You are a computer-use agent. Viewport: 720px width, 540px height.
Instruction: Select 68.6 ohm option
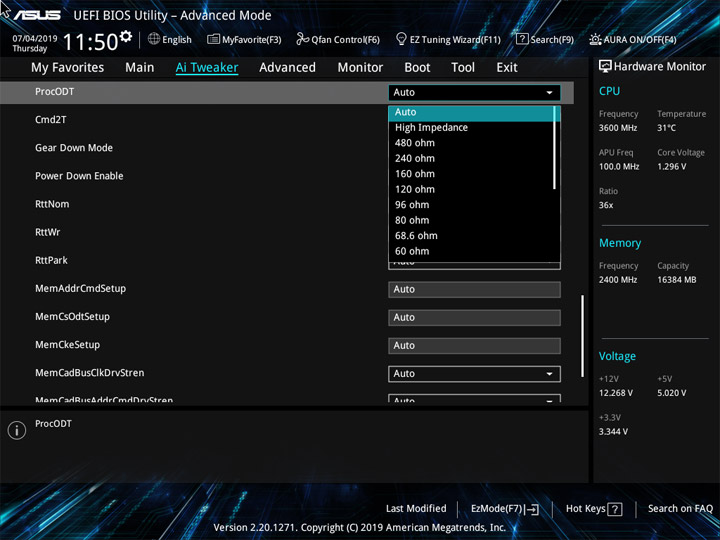tap(471, 236)
